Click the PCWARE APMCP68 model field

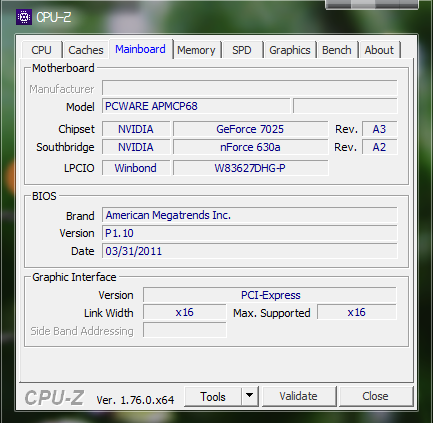tap(196, 106)
